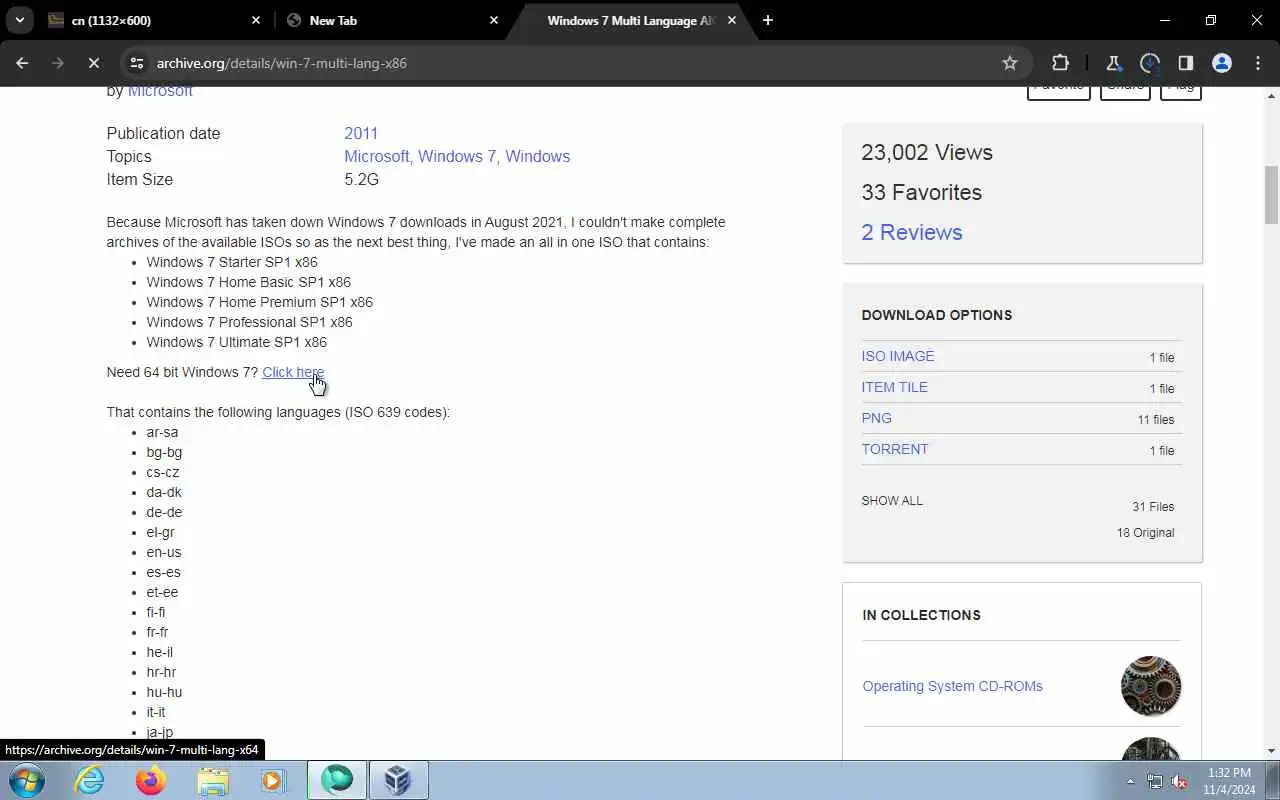
Task: Click the page vertical scrollbar thumb
Action: pos(1272,195)
